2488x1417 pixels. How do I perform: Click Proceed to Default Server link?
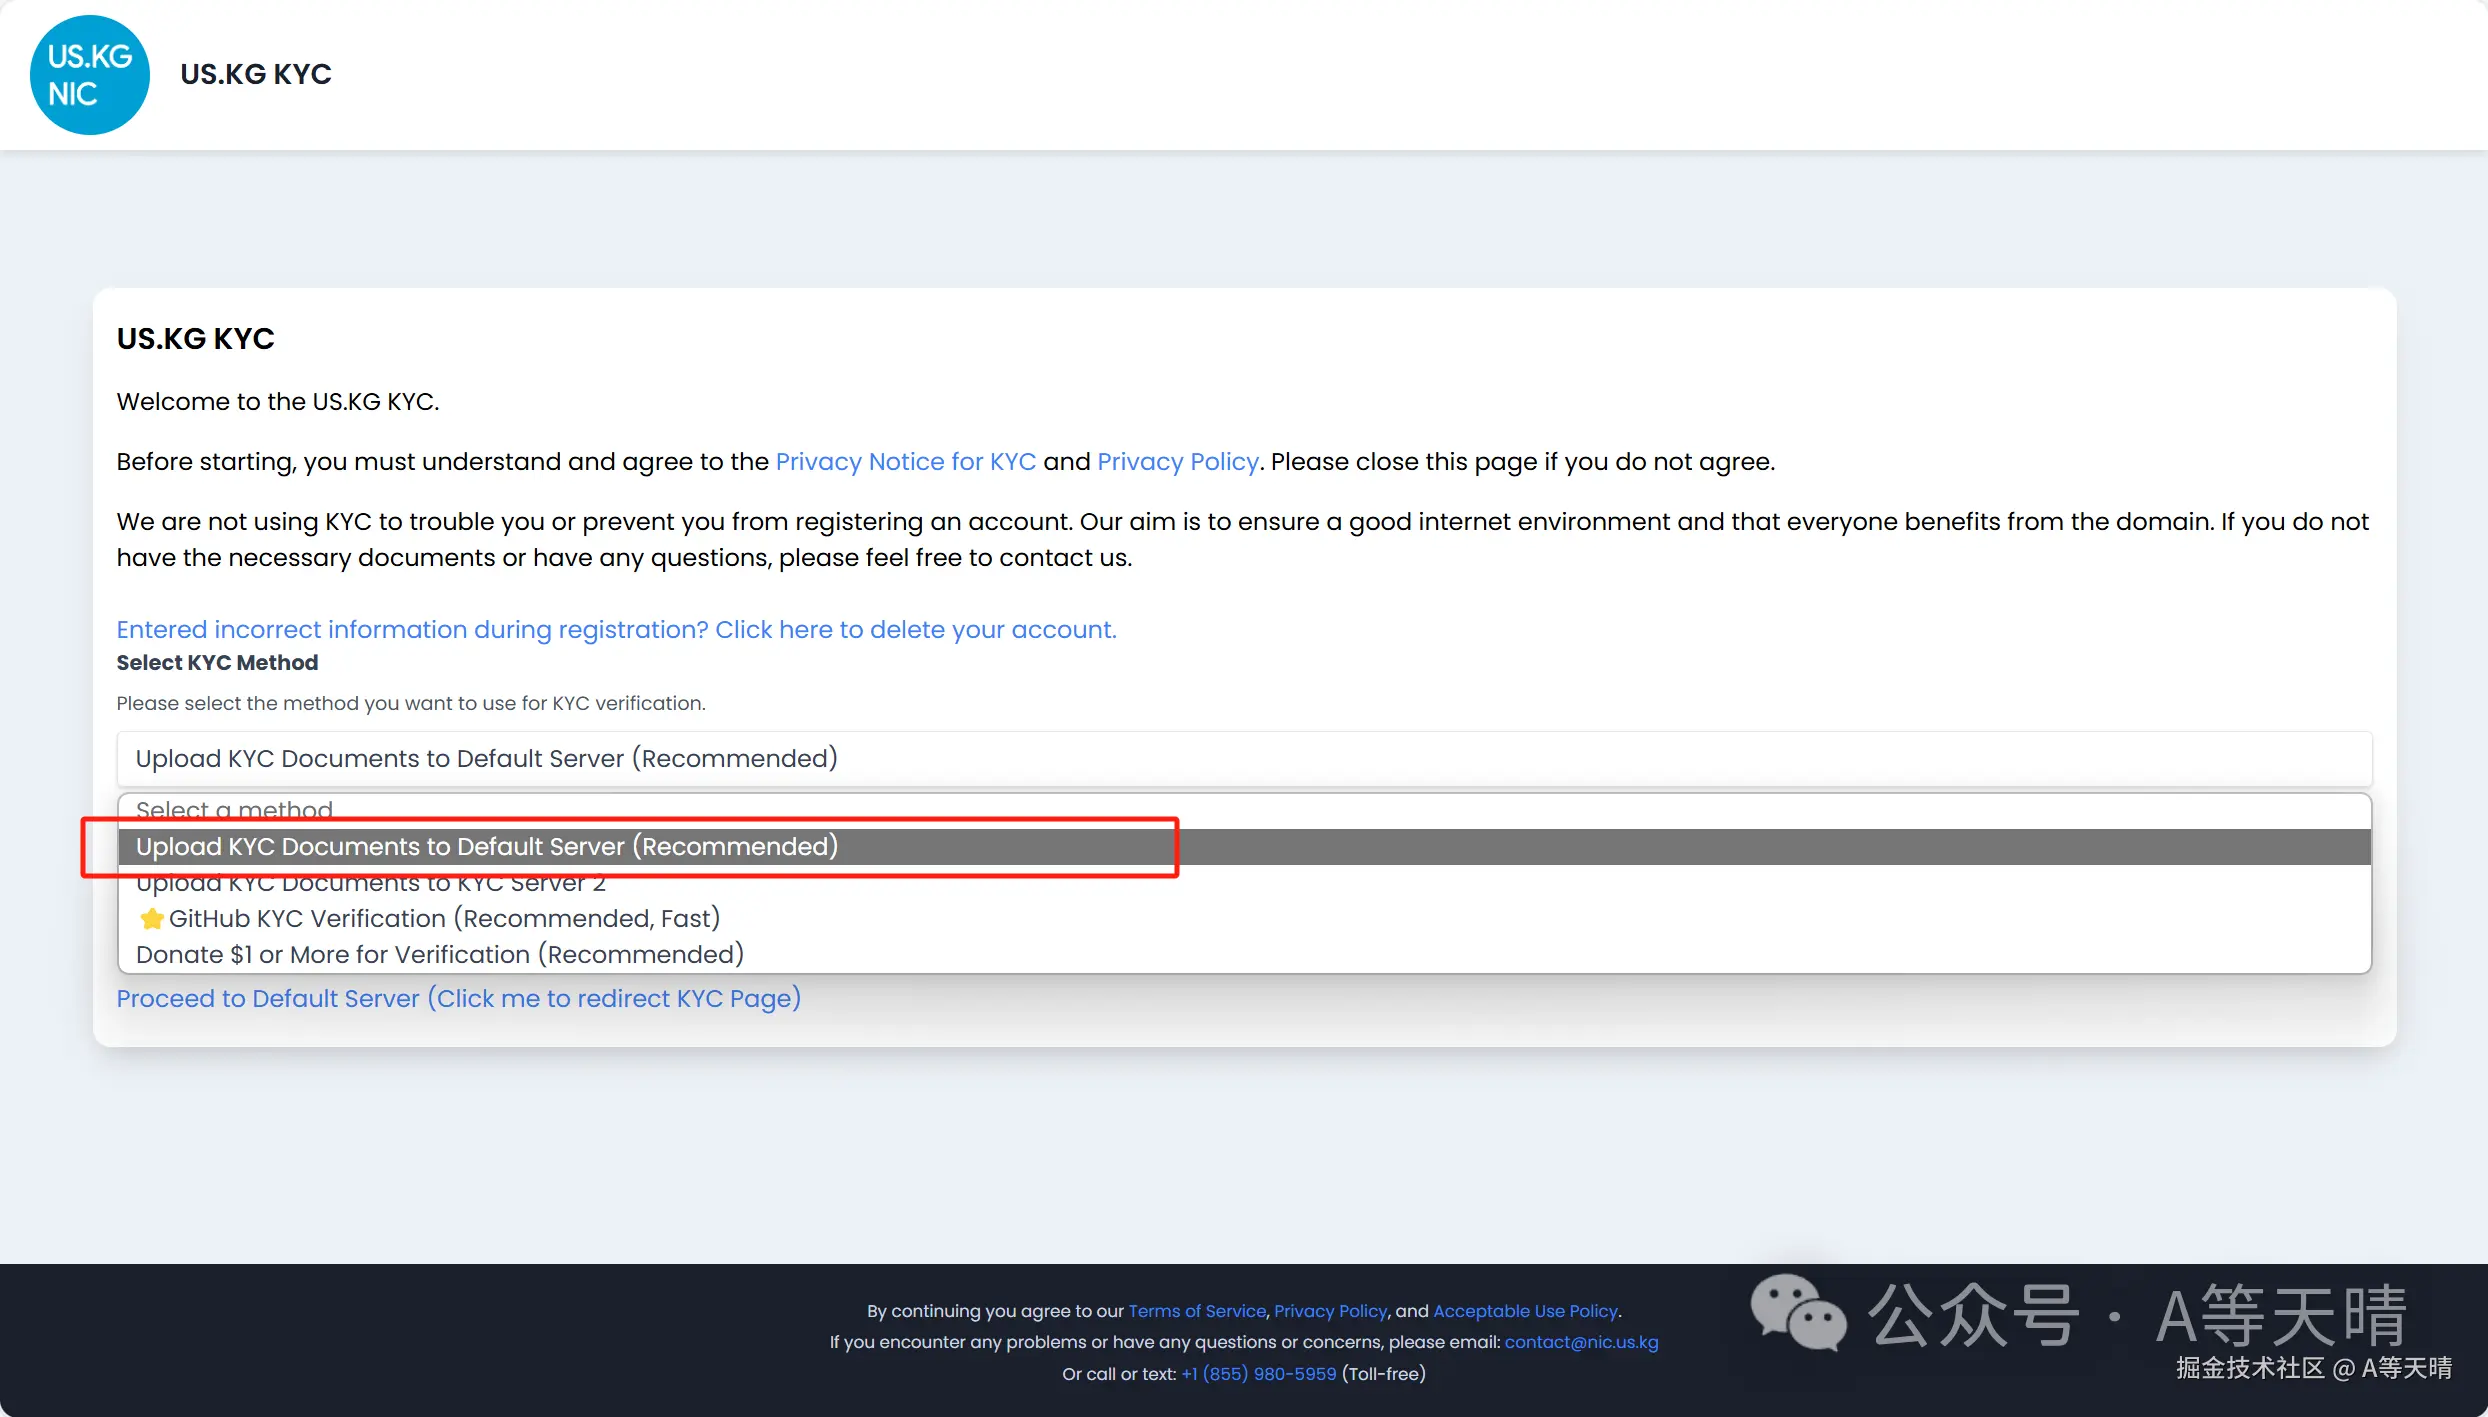(458, 999)
